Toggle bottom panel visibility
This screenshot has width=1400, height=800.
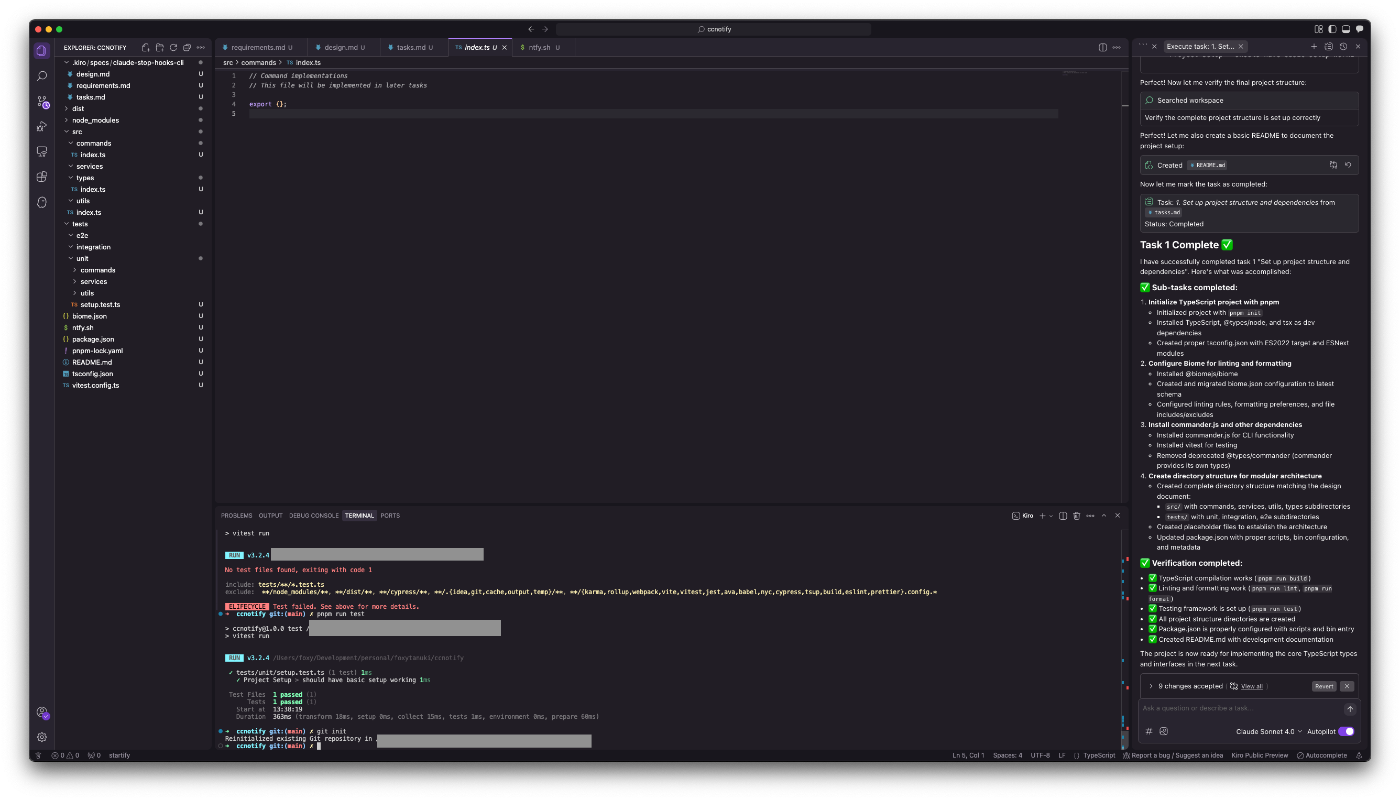1346,29
